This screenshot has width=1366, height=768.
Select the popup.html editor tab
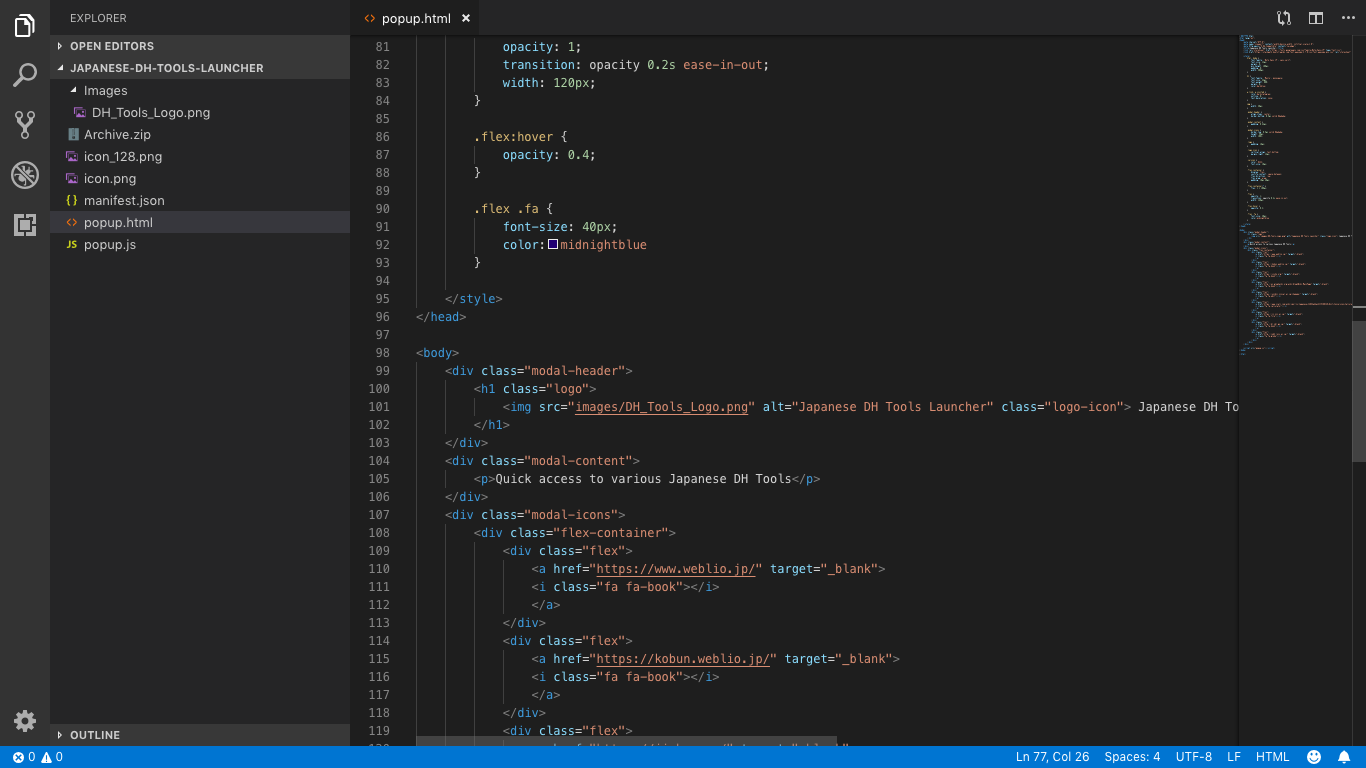click(x=416, y=18)
